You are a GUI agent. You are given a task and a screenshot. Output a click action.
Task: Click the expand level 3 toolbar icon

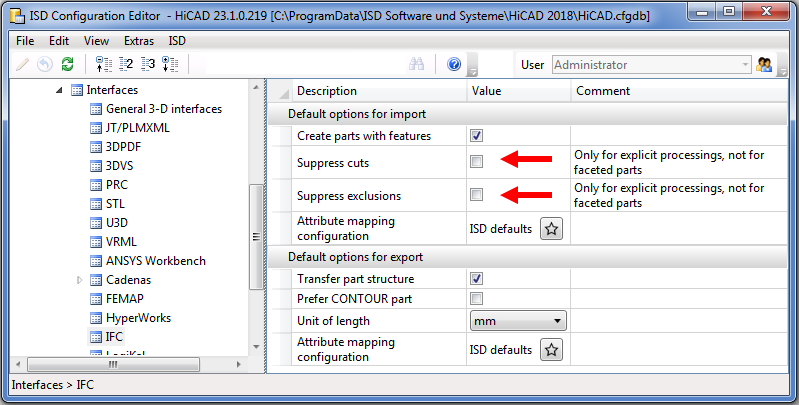click(x=148, y=65)
